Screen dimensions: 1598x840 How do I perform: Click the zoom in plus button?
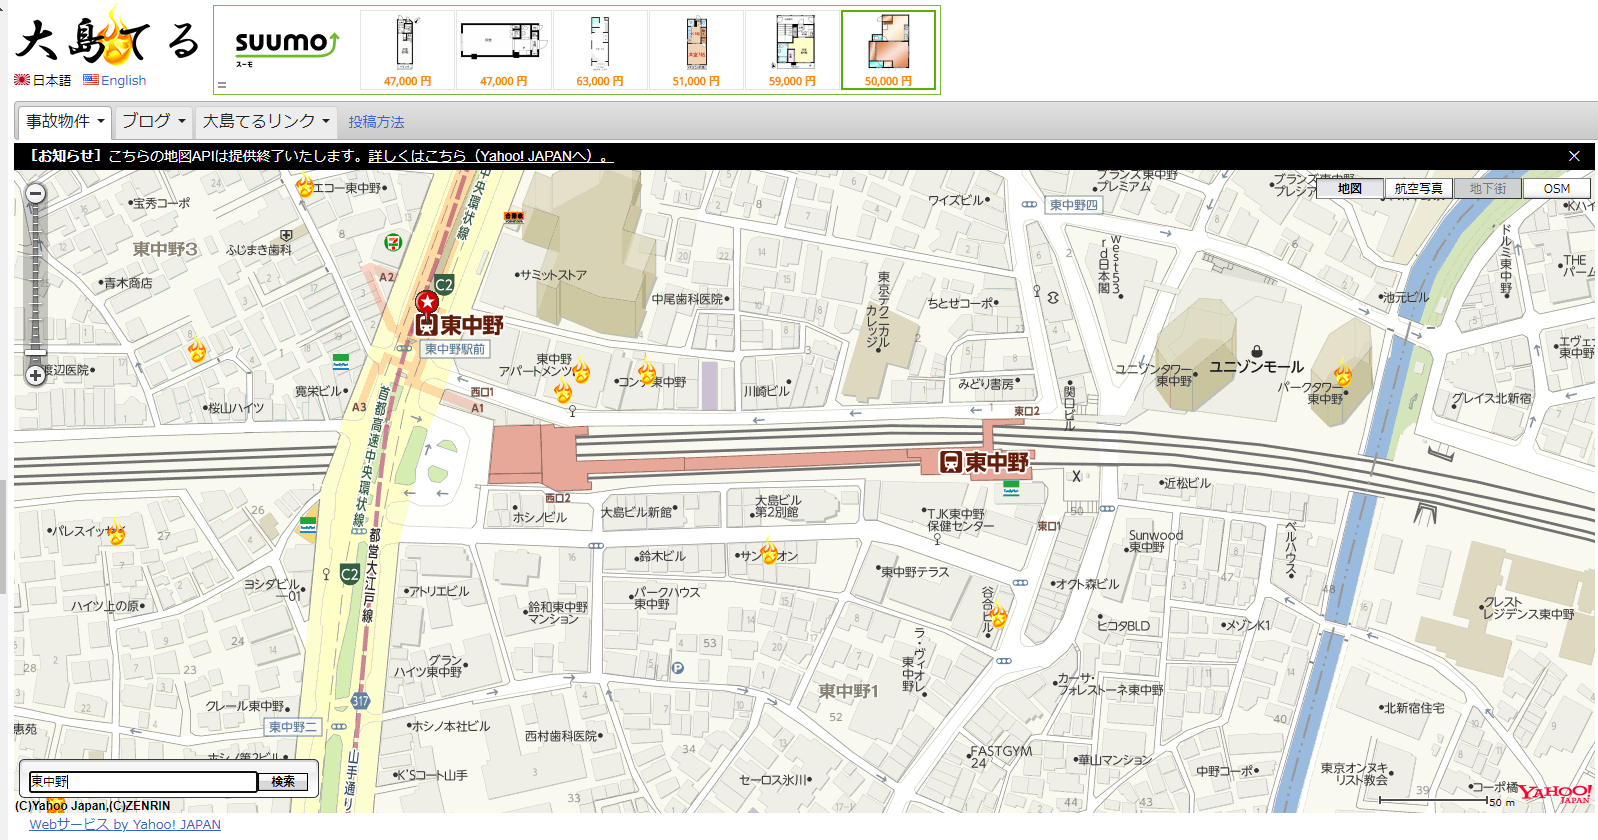click(36, 375)
